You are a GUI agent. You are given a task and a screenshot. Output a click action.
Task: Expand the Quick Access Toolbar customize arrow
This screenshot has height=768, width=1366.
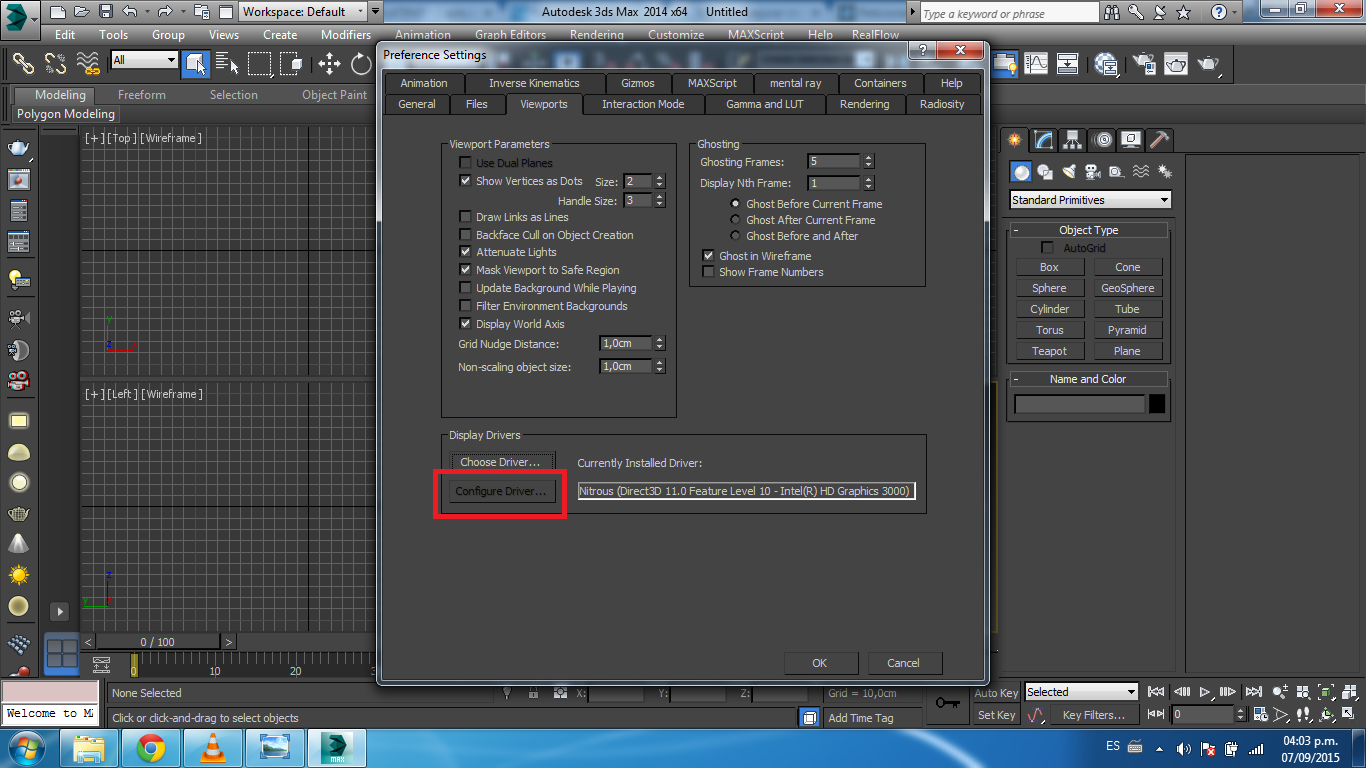click(x=375, y=12)
